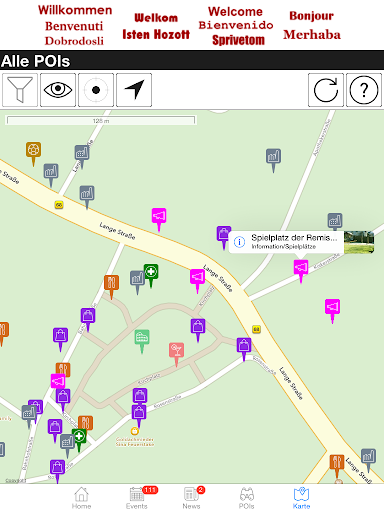This screenshot has width=384, height=512.
Task: Tap the cocktail glass bar pin
Action: click(176, 354)
